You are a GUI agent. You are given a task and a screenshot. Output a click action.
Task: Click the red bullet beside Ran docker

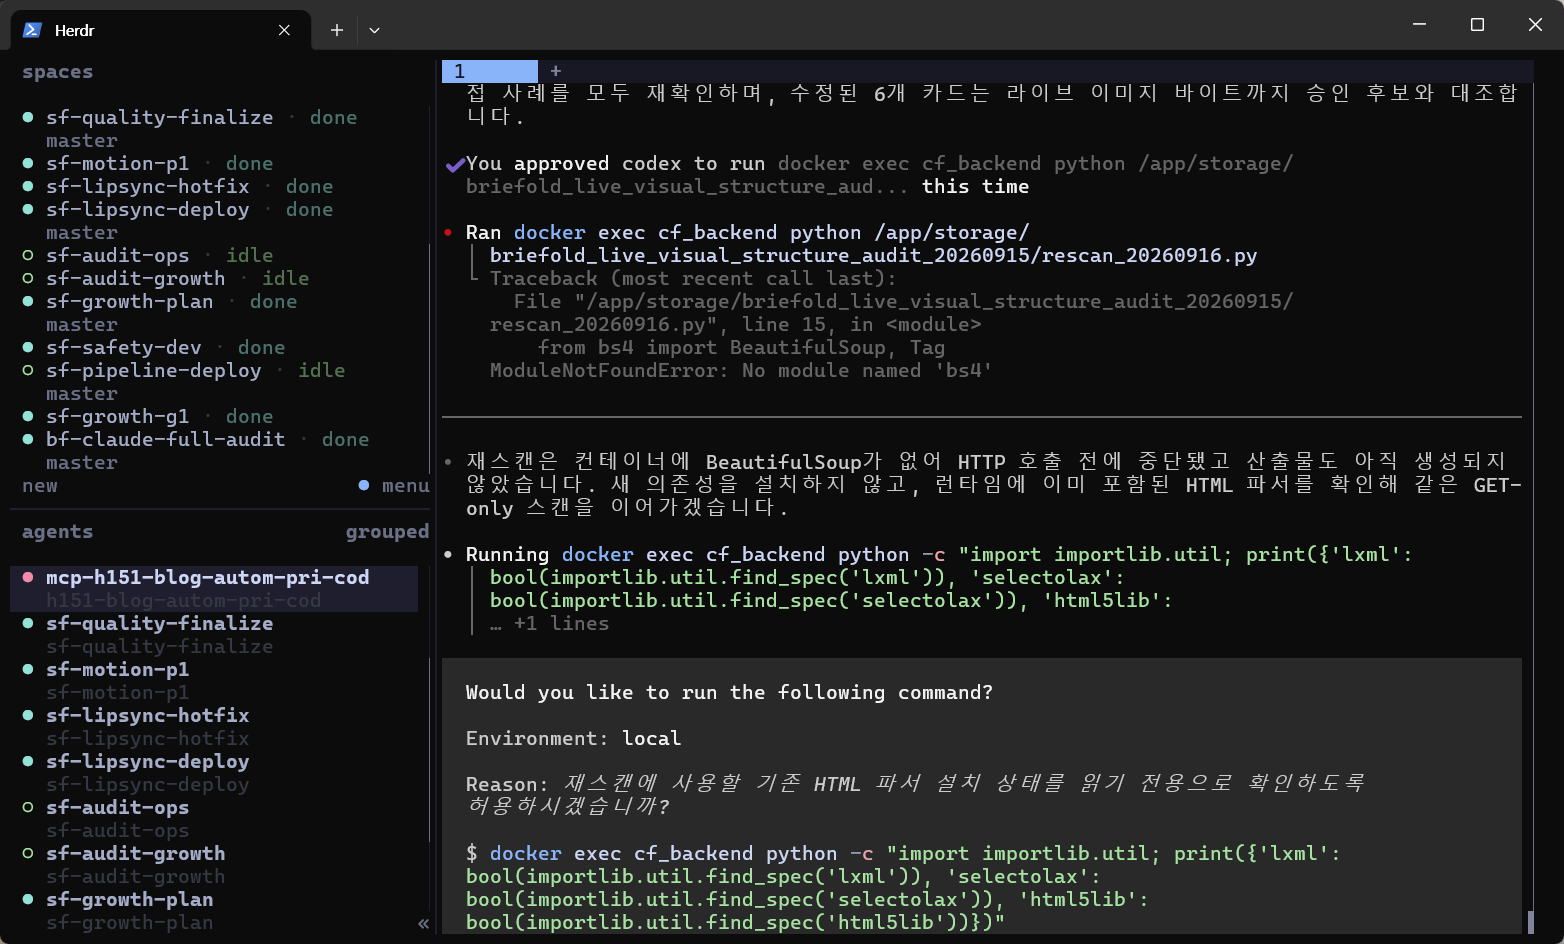click(x=448, y=232)
